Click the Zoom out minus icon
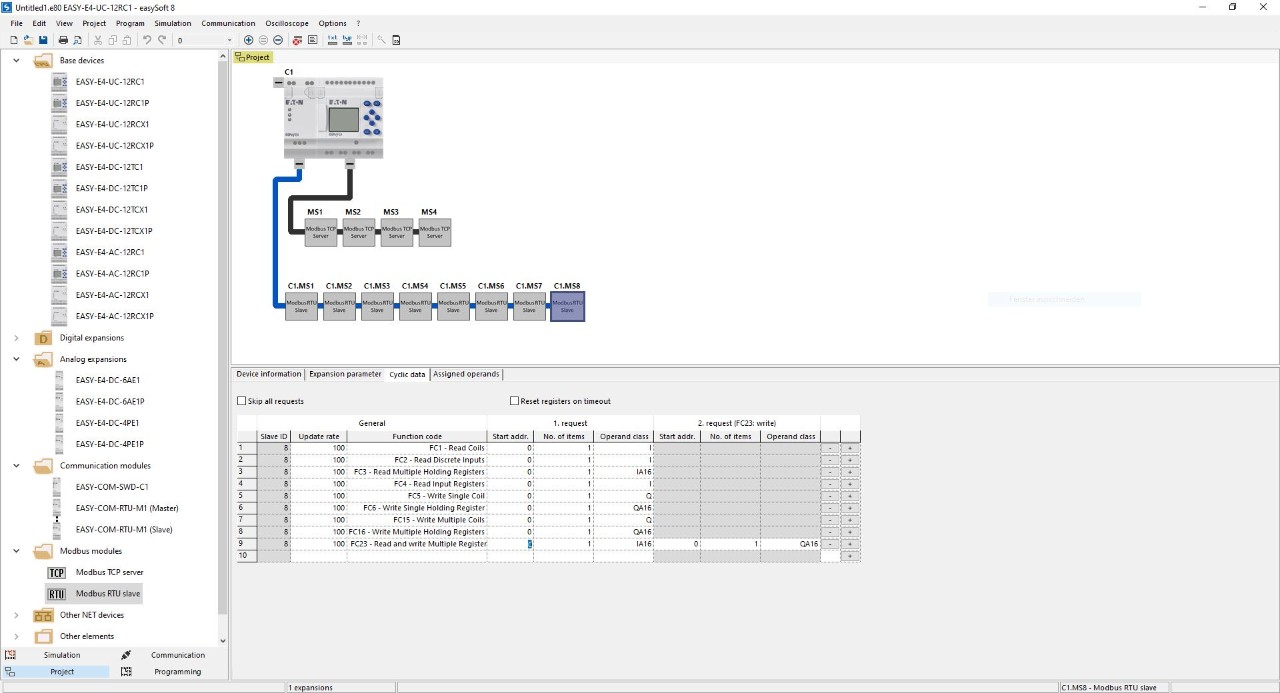This screenshot has height=693, width=1280. coord(277,40)
